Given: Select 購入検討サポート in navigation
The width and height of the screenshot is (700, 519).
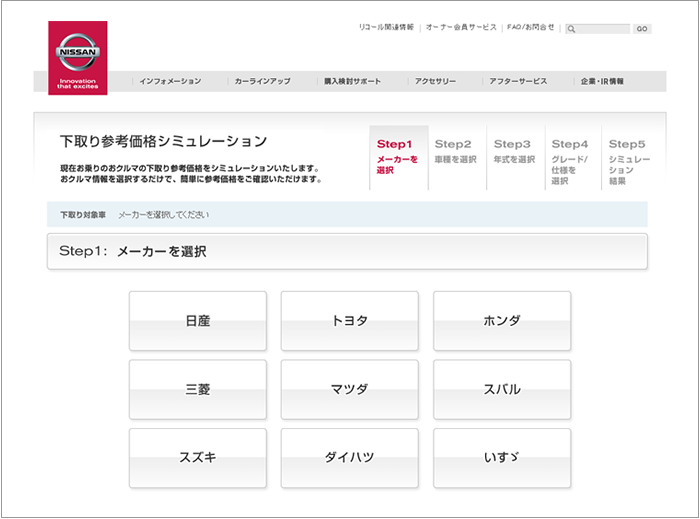Looking at the screenshot, I should (x=352, y=81).
